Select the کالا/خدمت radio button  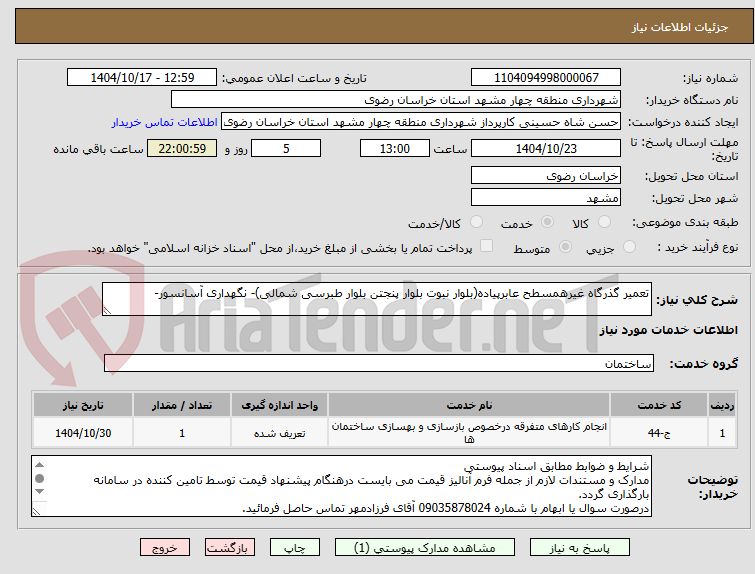pyautogui.click(x=476, y=222)
